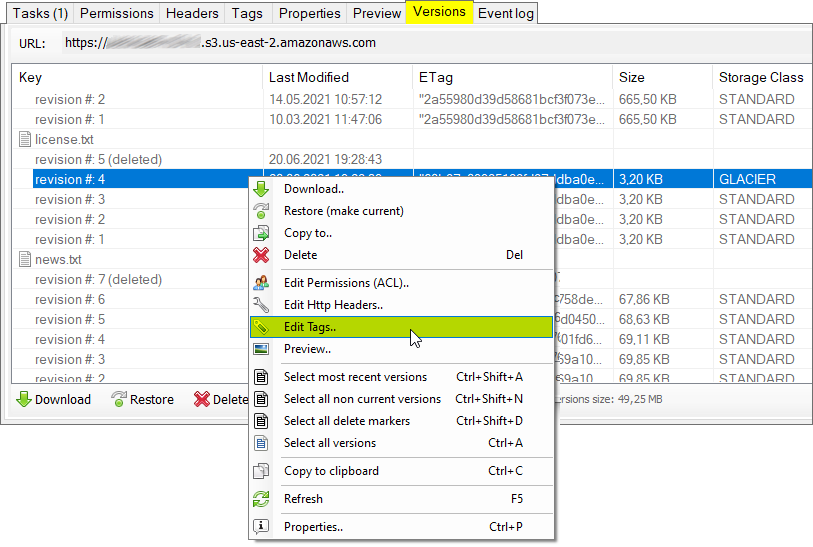
Task: Click the Restore button in bottom toolbar
Action: (x=143, y=399)
